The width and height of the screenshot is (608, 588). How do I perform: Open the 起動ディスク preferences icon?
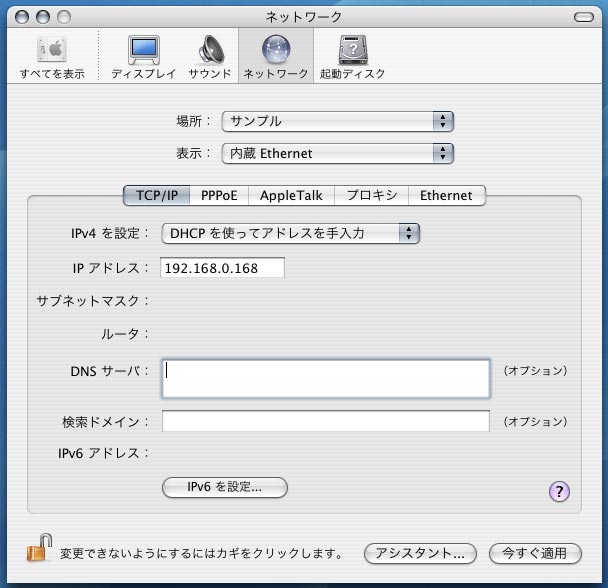tap(352, 57)
